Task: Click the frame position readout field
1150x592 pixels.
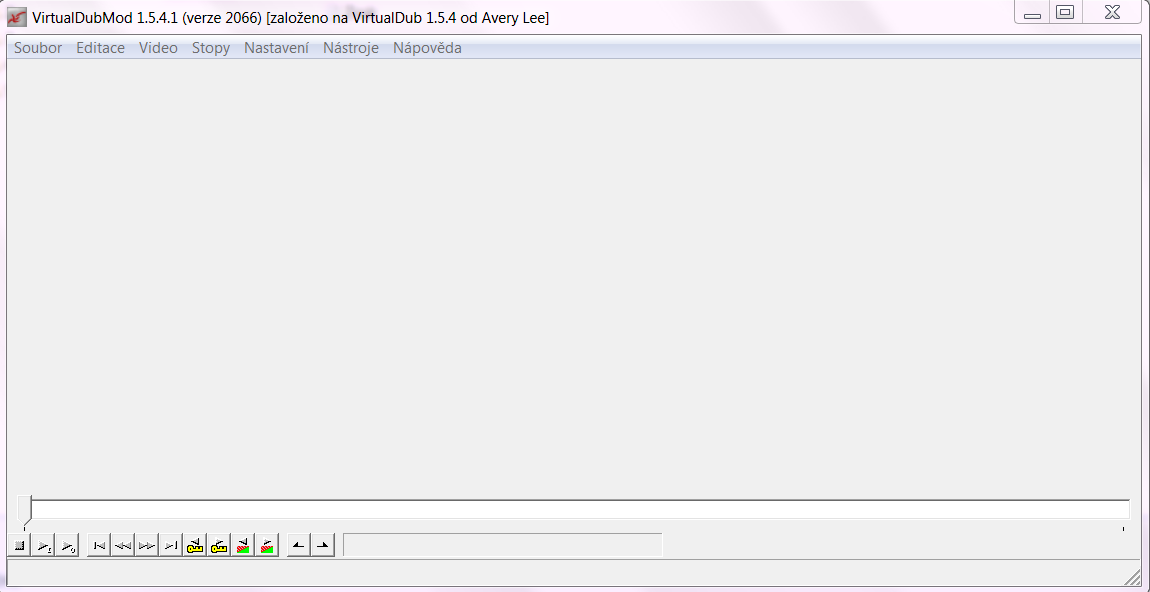Action: click(502, 545)
